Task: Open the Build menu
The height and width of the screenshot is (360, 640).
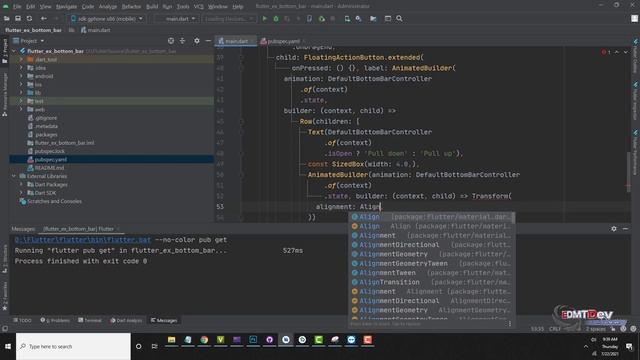Action: pyautogui.click(x=152, y=7)
